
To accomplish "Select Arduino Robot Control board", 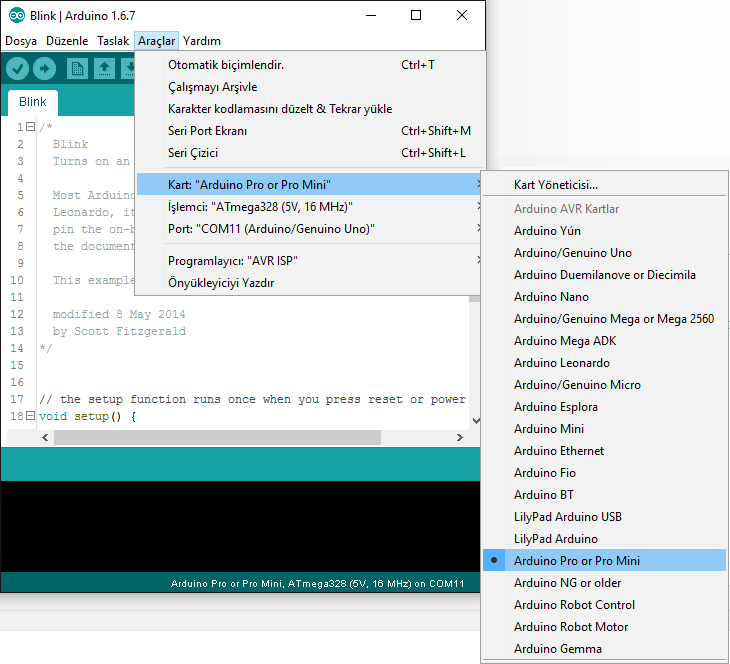I will (604, 604).
